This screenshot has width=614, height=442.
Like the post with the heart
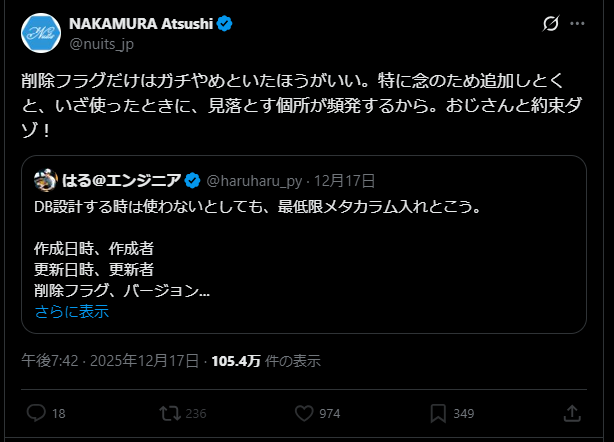pyautogui.click(x=305, y=413)
